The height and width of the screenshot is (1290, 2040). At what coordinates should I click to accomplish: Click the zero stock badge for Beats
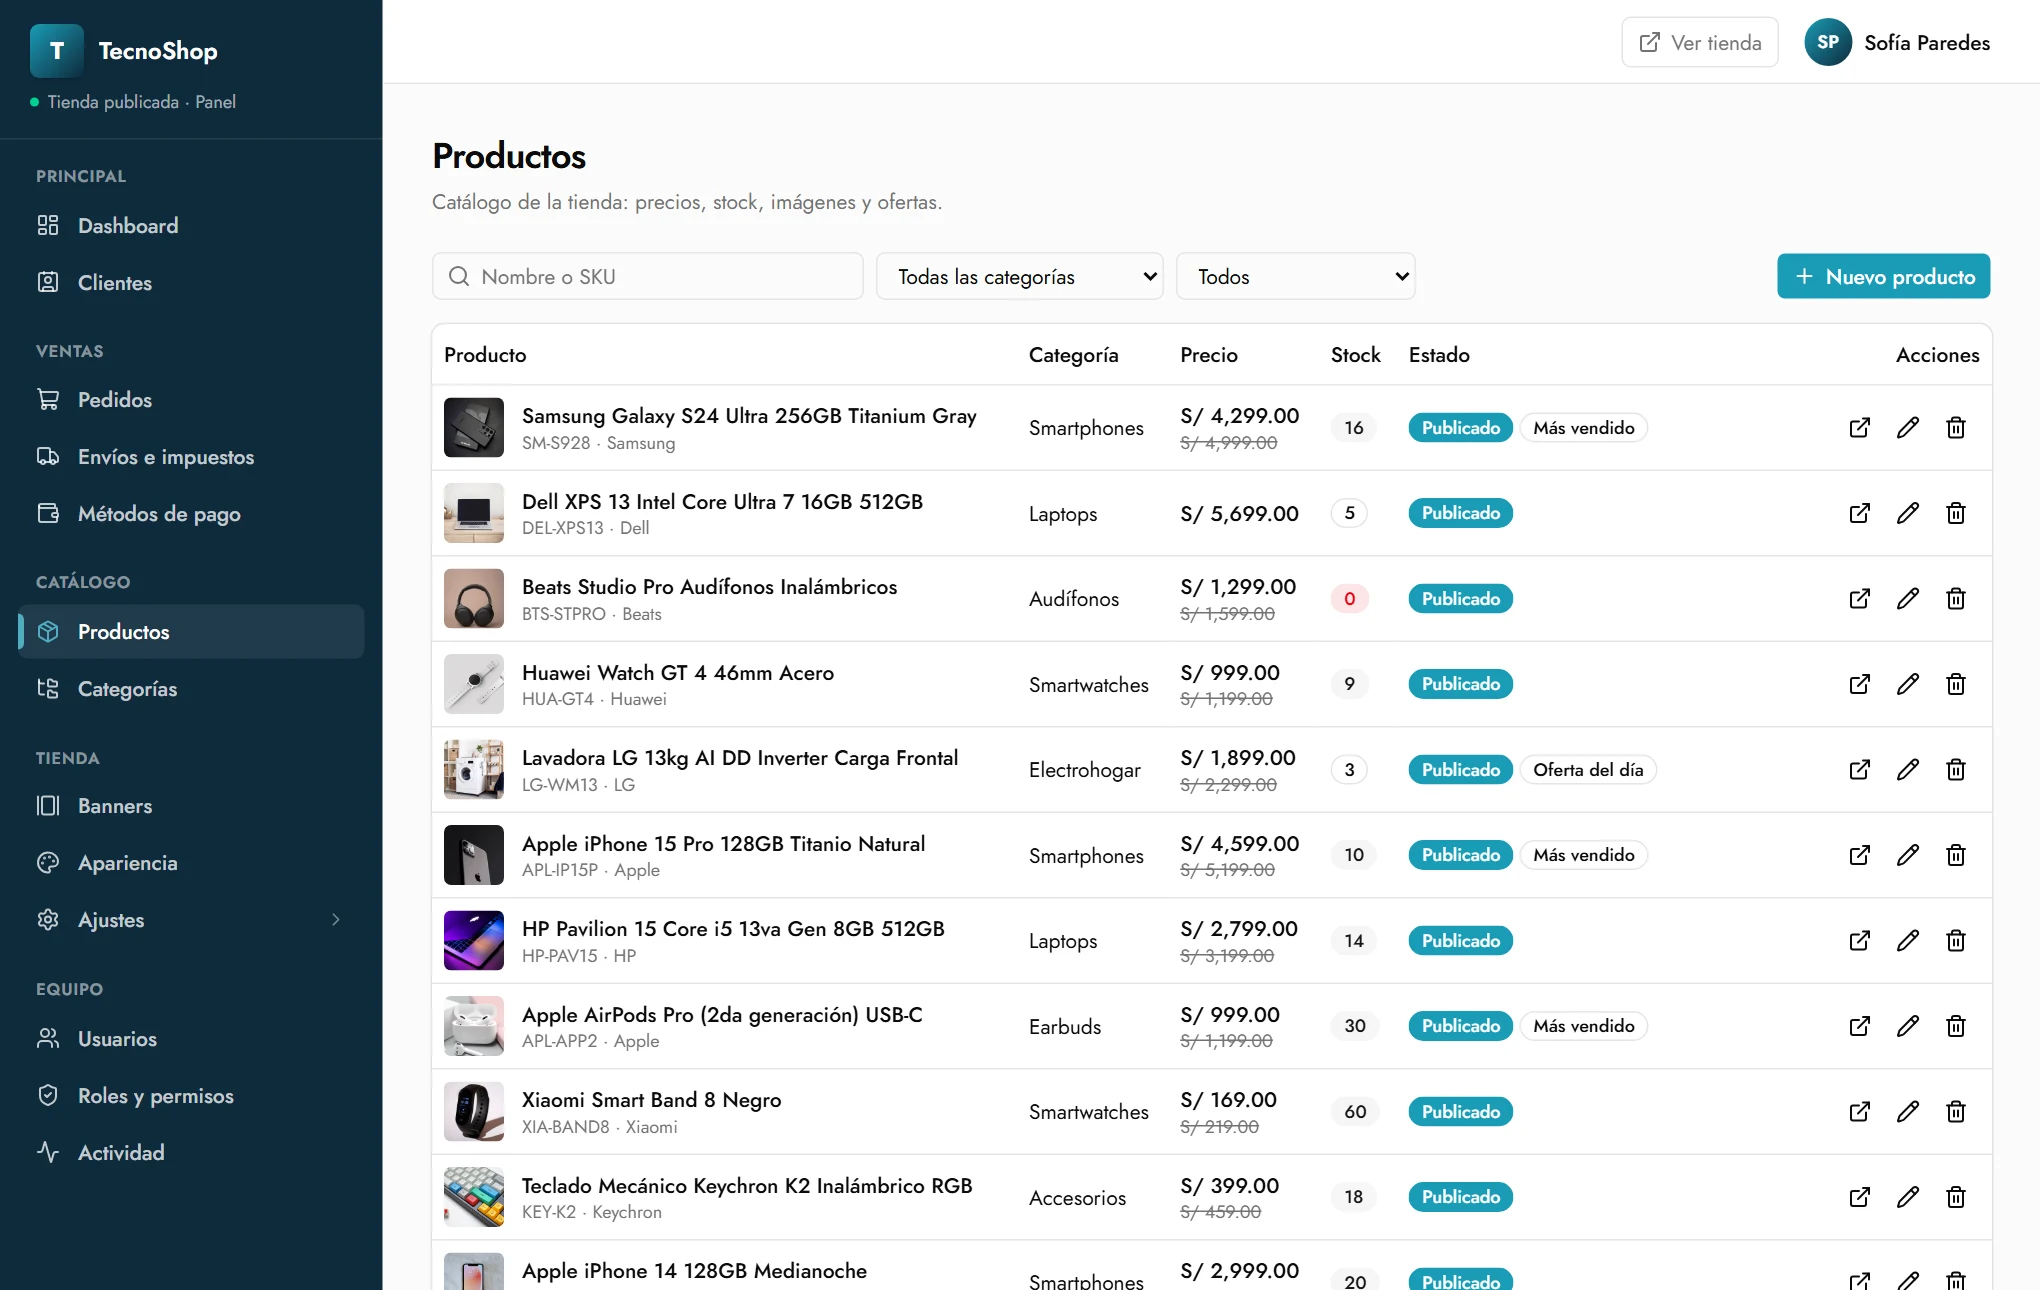point(1349,599)
